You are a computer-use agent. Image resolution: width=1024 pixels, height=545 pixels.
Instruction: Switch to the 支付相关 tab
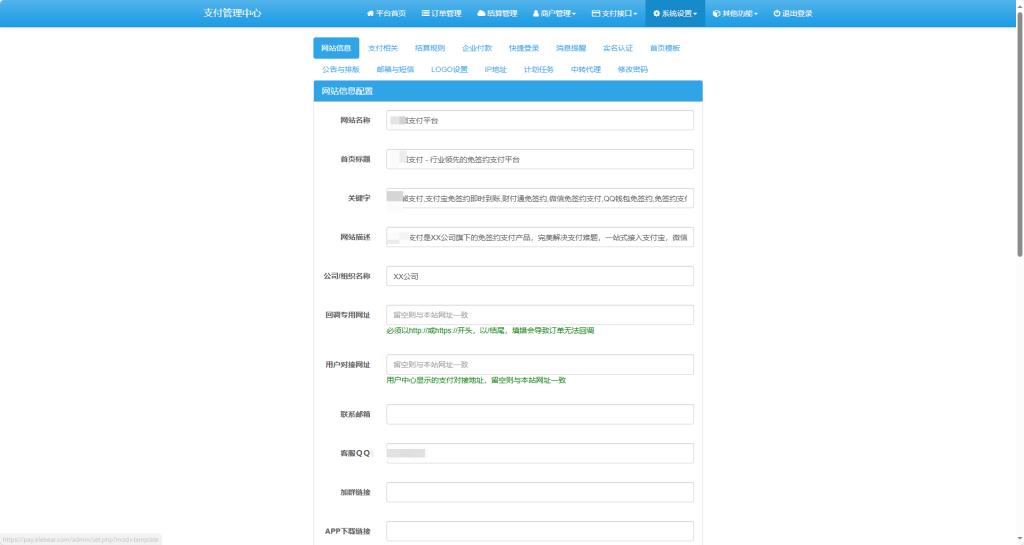383,48
